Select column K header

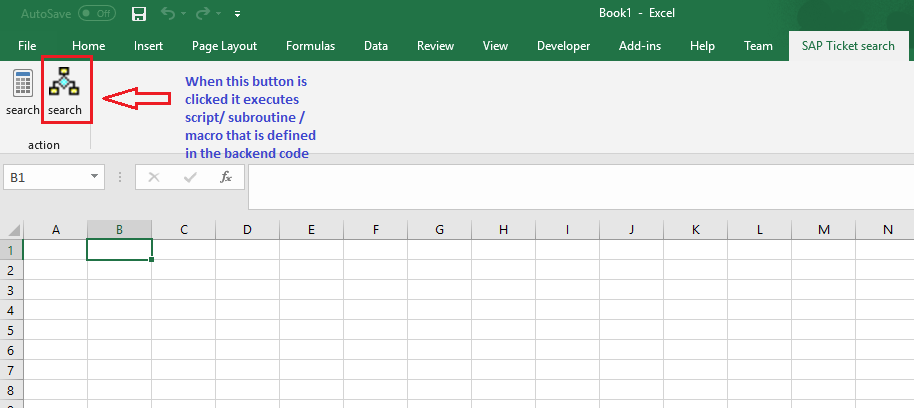[x=696, y=230]
